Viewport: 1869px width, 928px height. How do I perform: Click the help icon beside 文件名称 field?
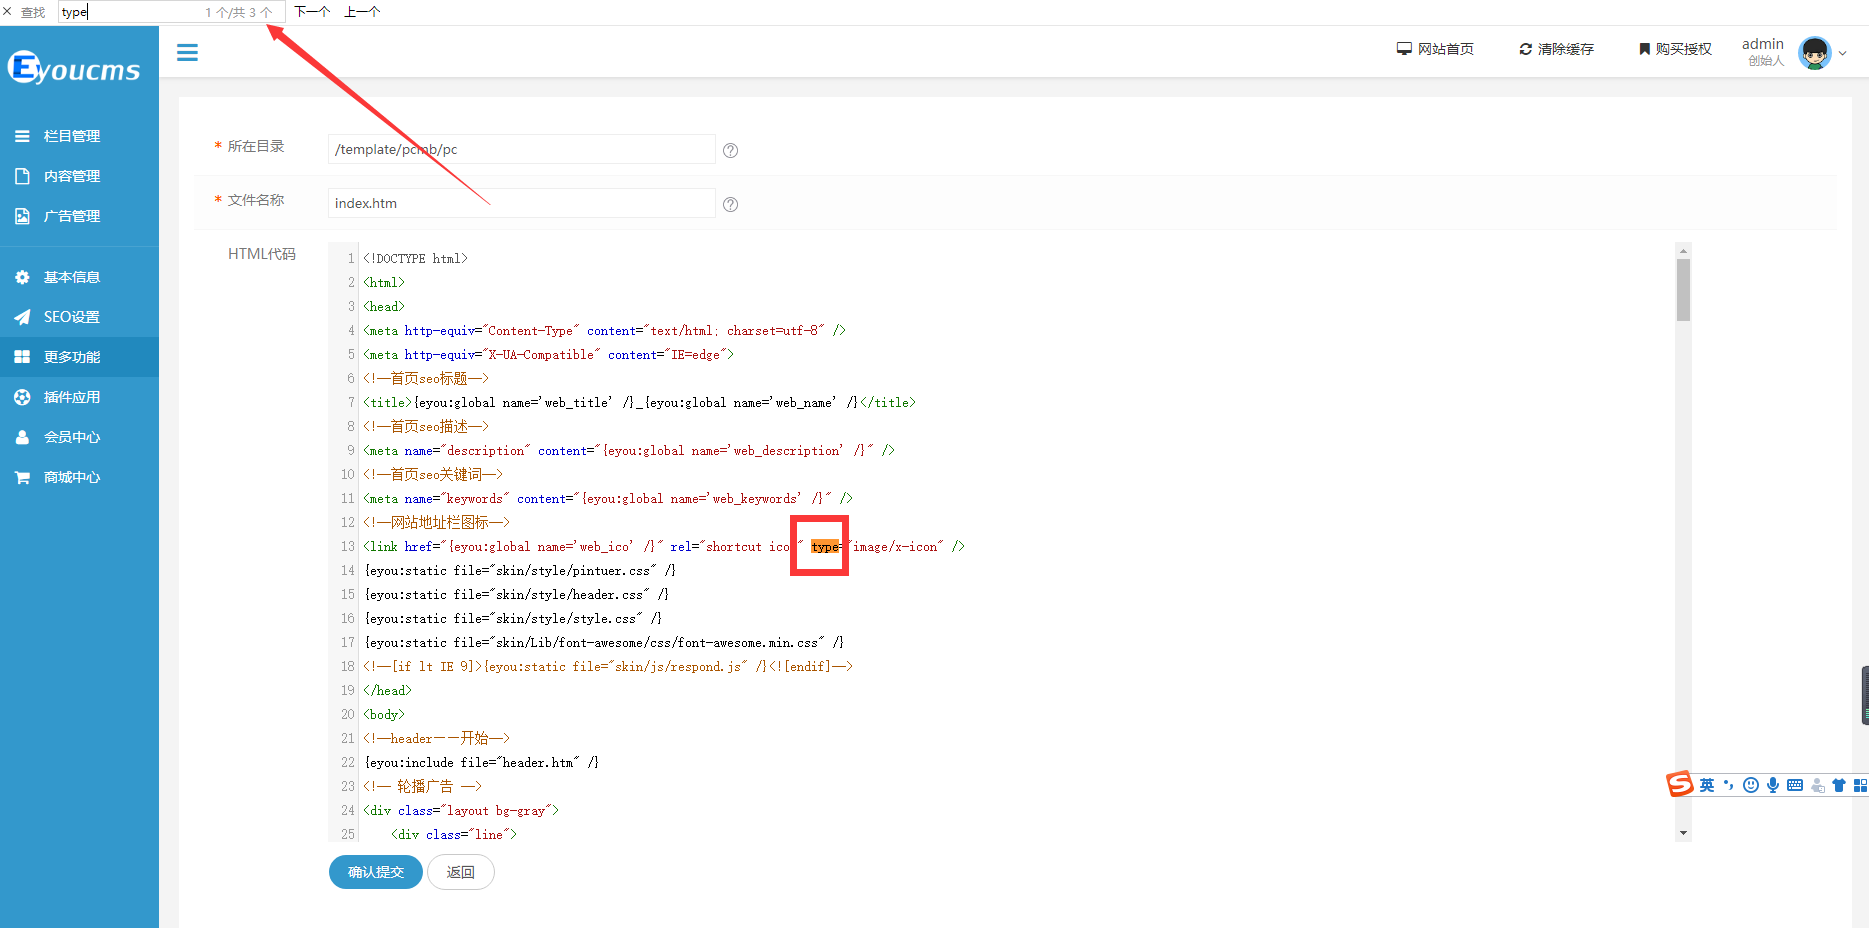coord(730,204)
